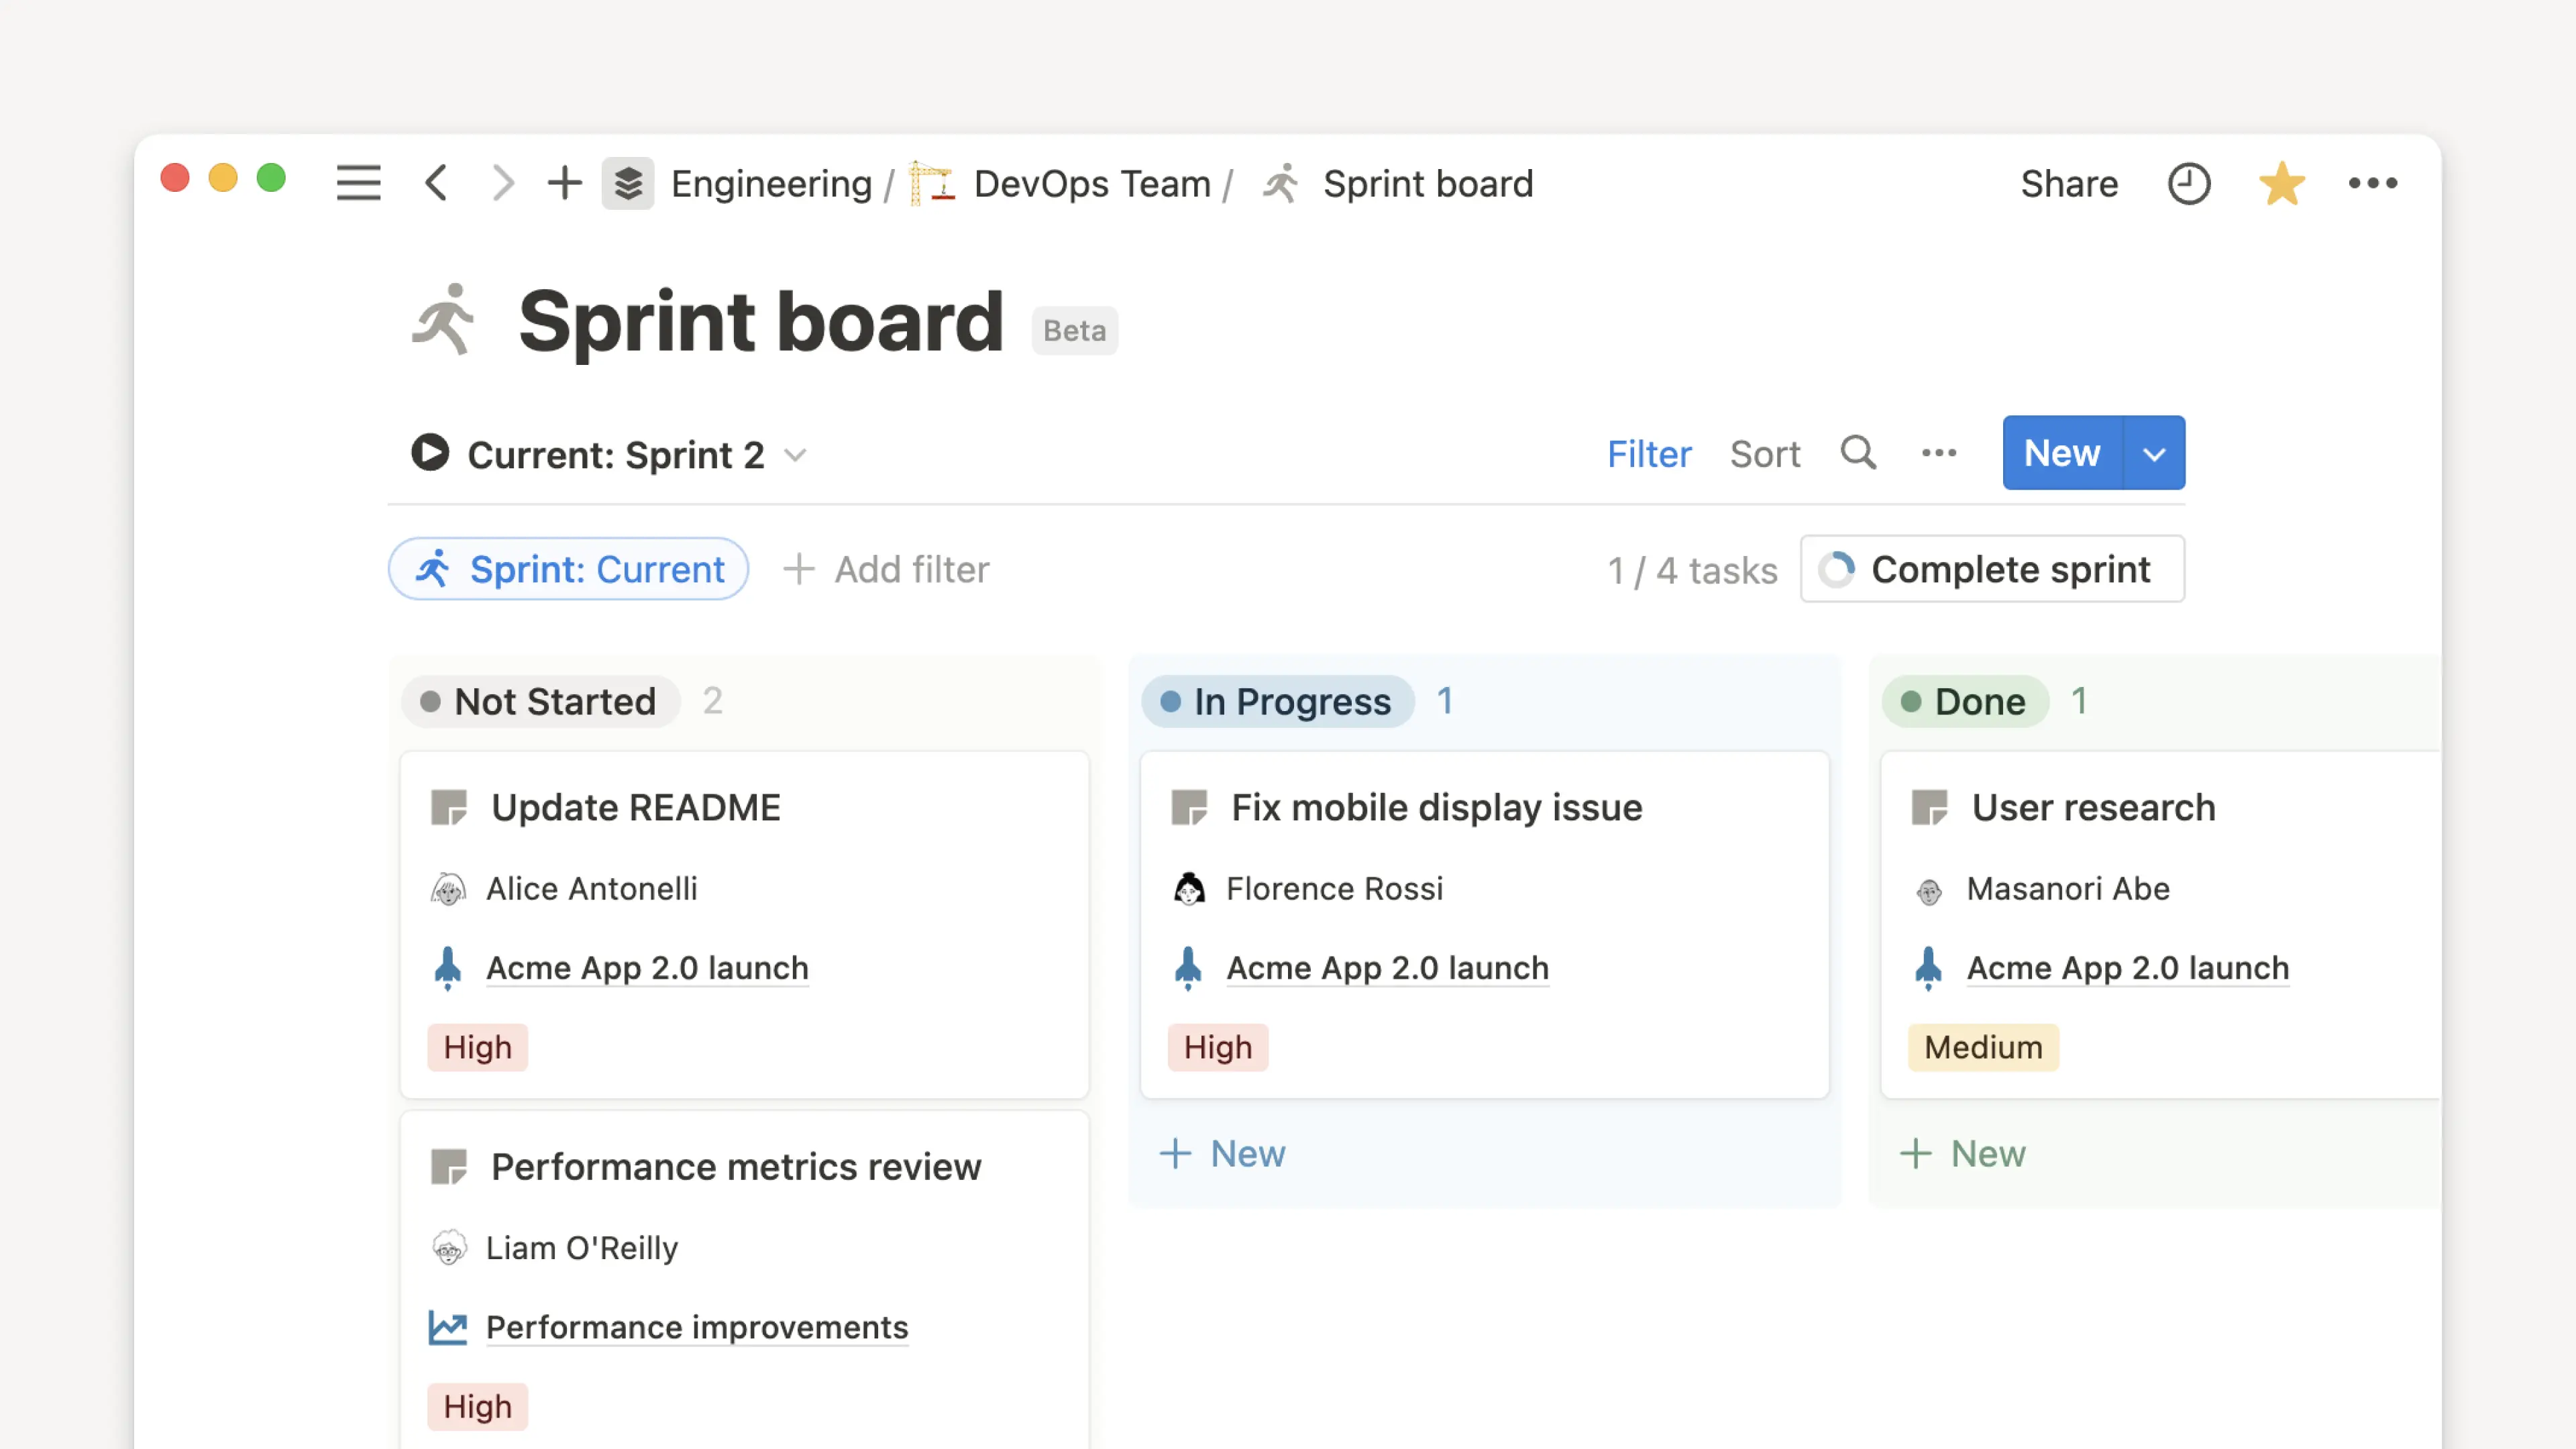
Task: Open the top-right three-dot page menu
Action: [x=2372, y=183]
